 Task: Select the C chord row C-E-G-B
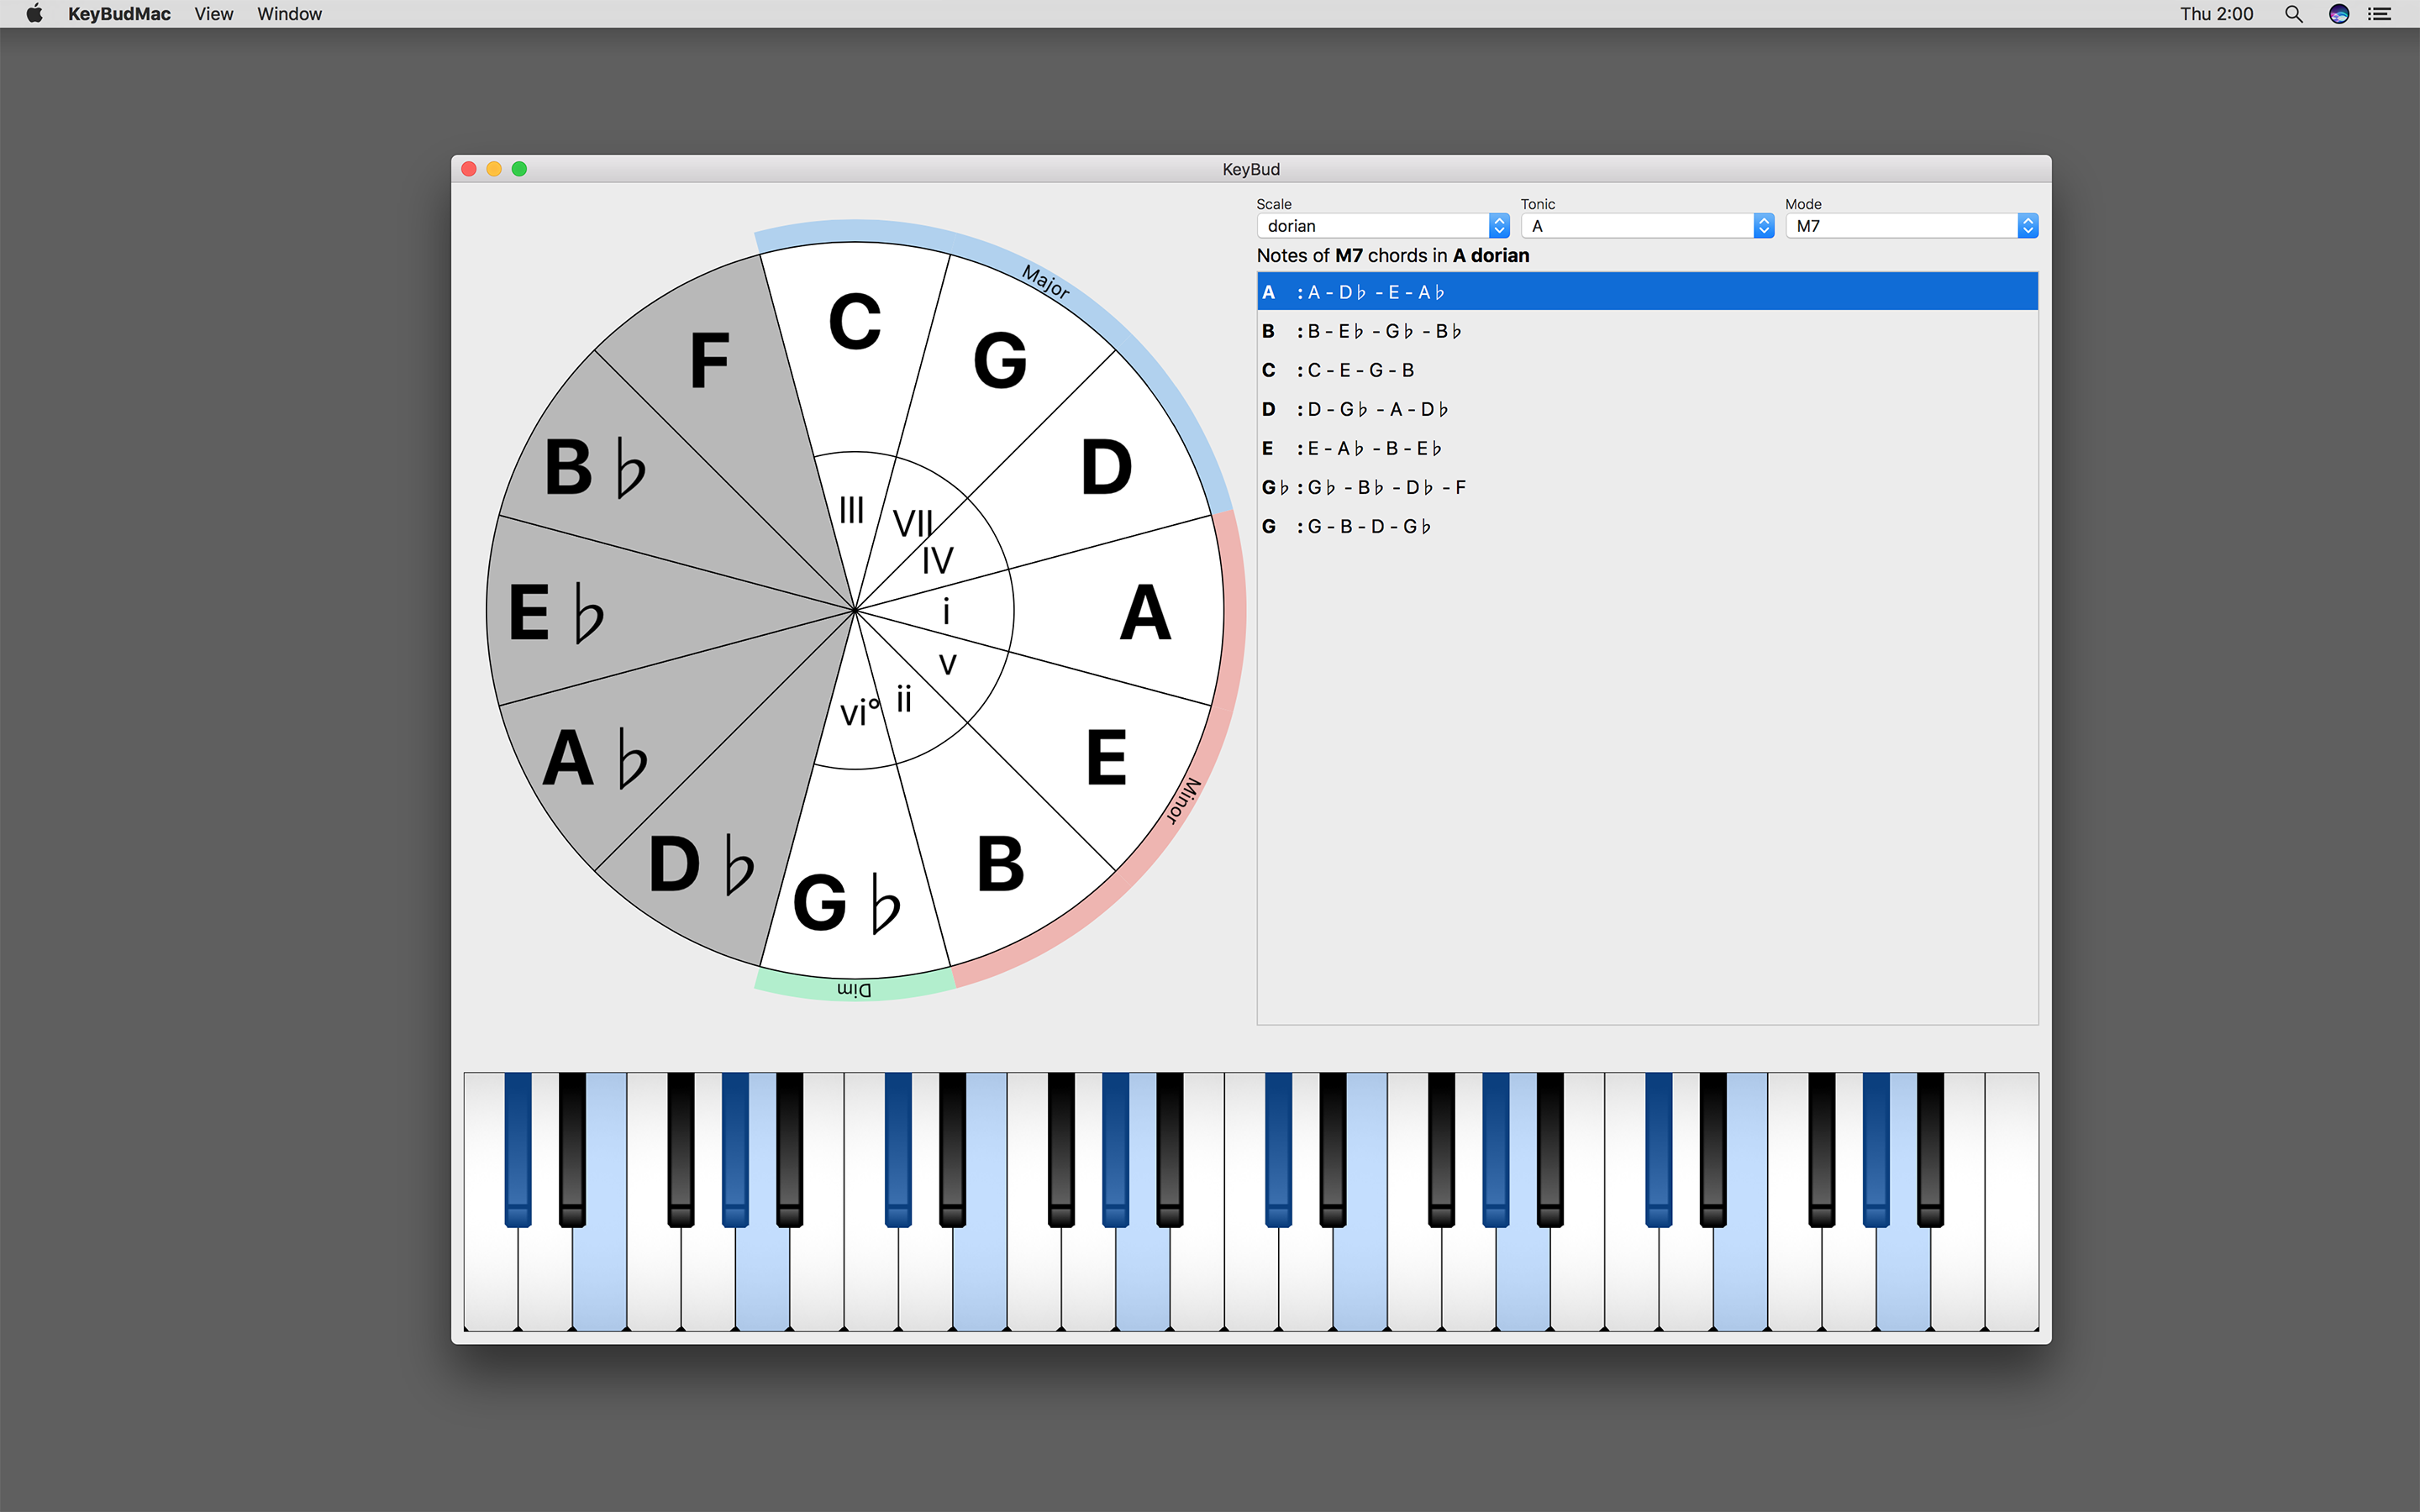point(1646,370)
